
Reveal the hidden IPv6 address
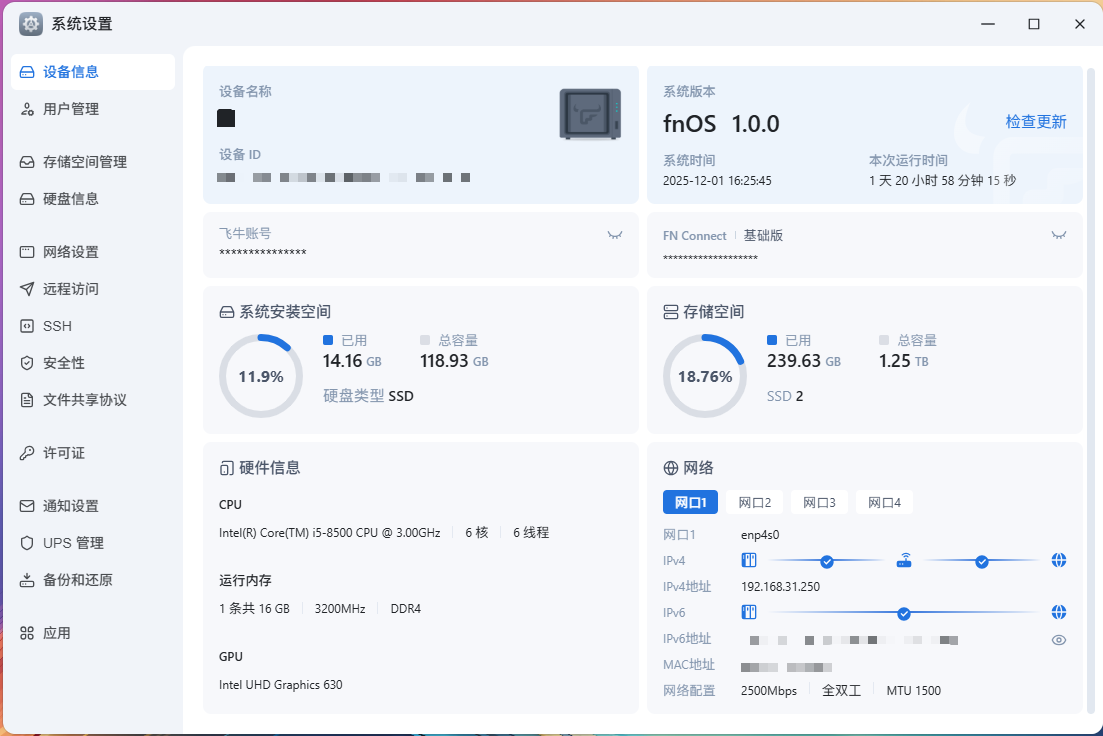(x=1059, y=639)
